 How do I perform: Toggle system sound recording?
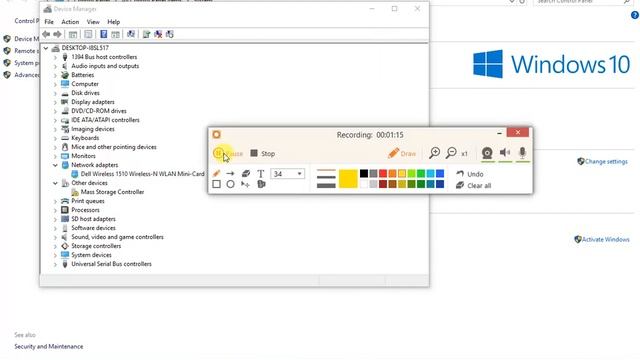[505, 153]
